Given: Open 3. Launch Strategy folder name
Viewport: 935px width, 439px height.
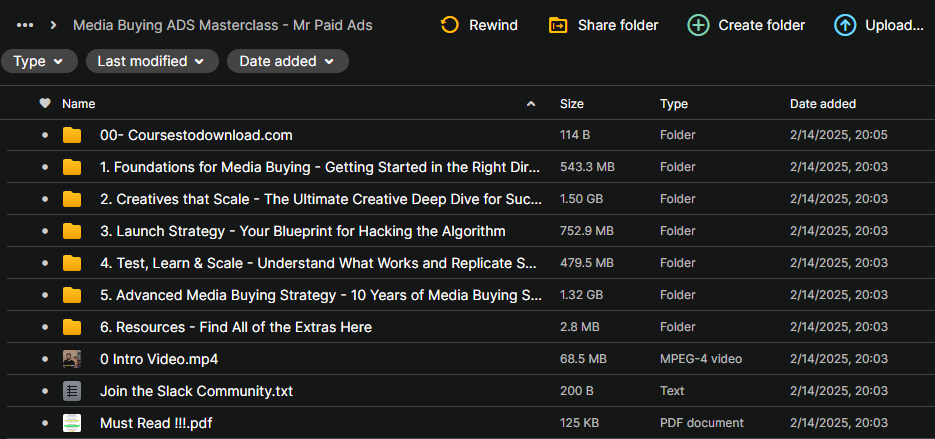Looking at the screenshot, I should point(303,231).
